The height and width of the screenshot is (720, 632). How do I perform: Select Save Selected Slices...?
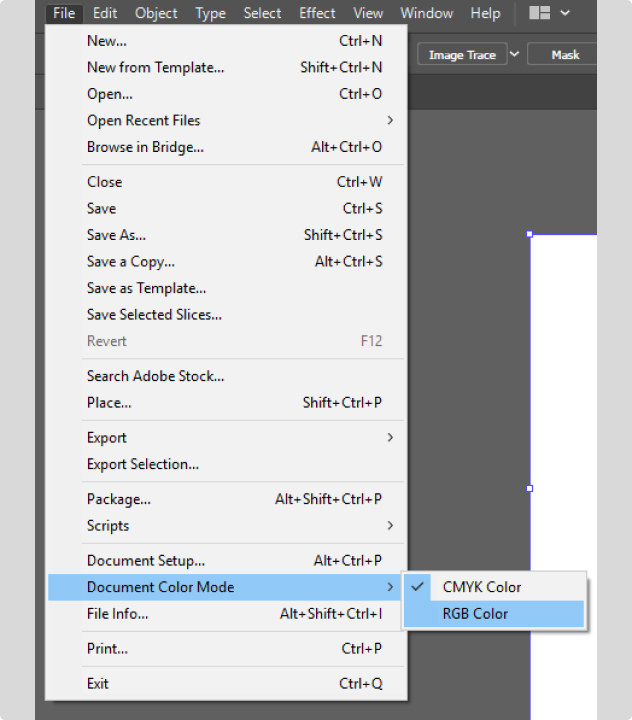pyautogui.click(x=227, y=315)
